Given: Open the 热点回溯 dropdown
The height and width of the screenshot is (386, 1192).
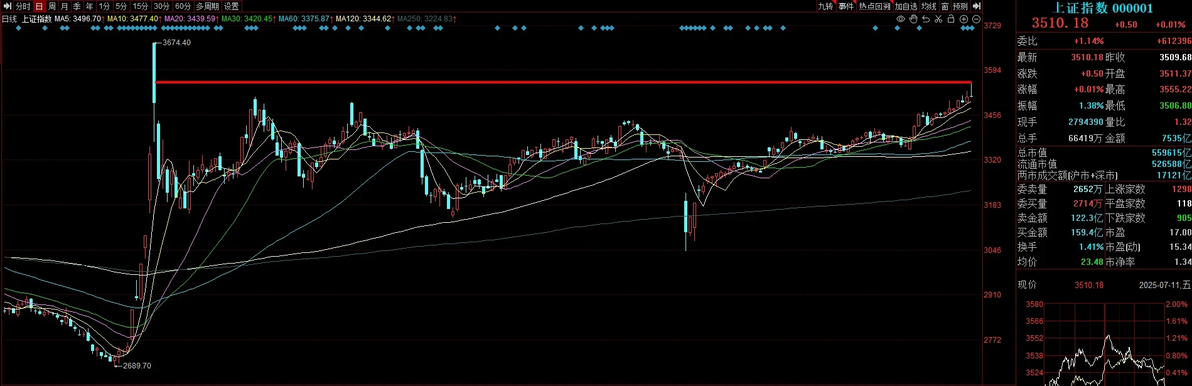Looking at the screenshot, I should (874, 6).
